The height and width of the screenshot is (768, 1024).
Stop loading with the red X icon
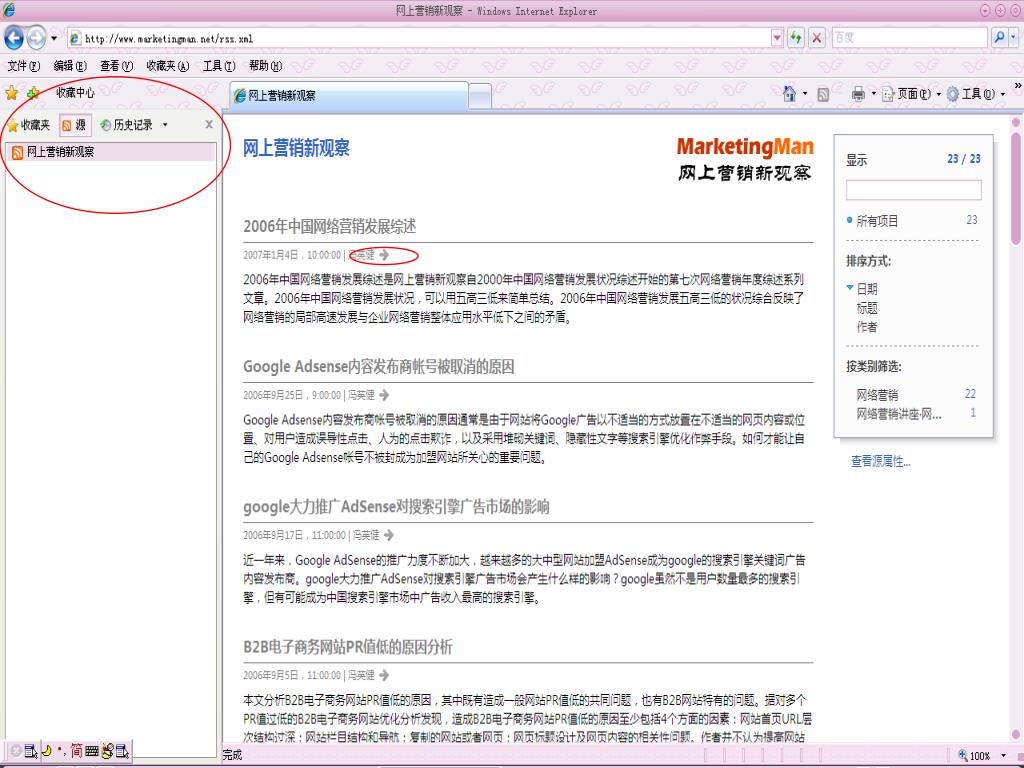tap(816, 38)
